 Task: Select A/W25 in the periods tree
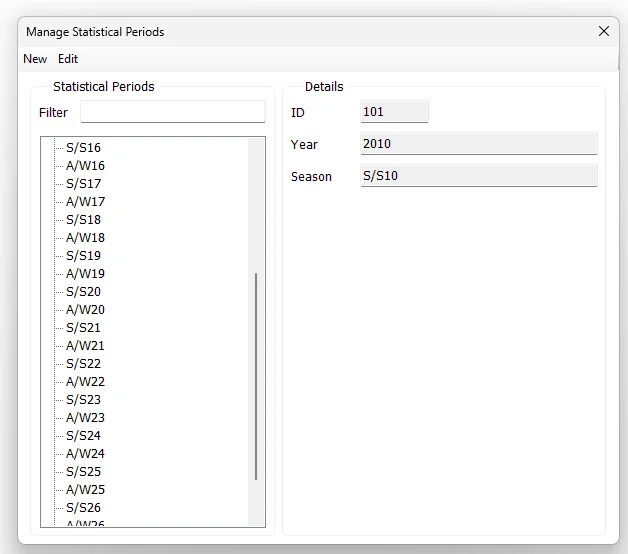(85, 490)
